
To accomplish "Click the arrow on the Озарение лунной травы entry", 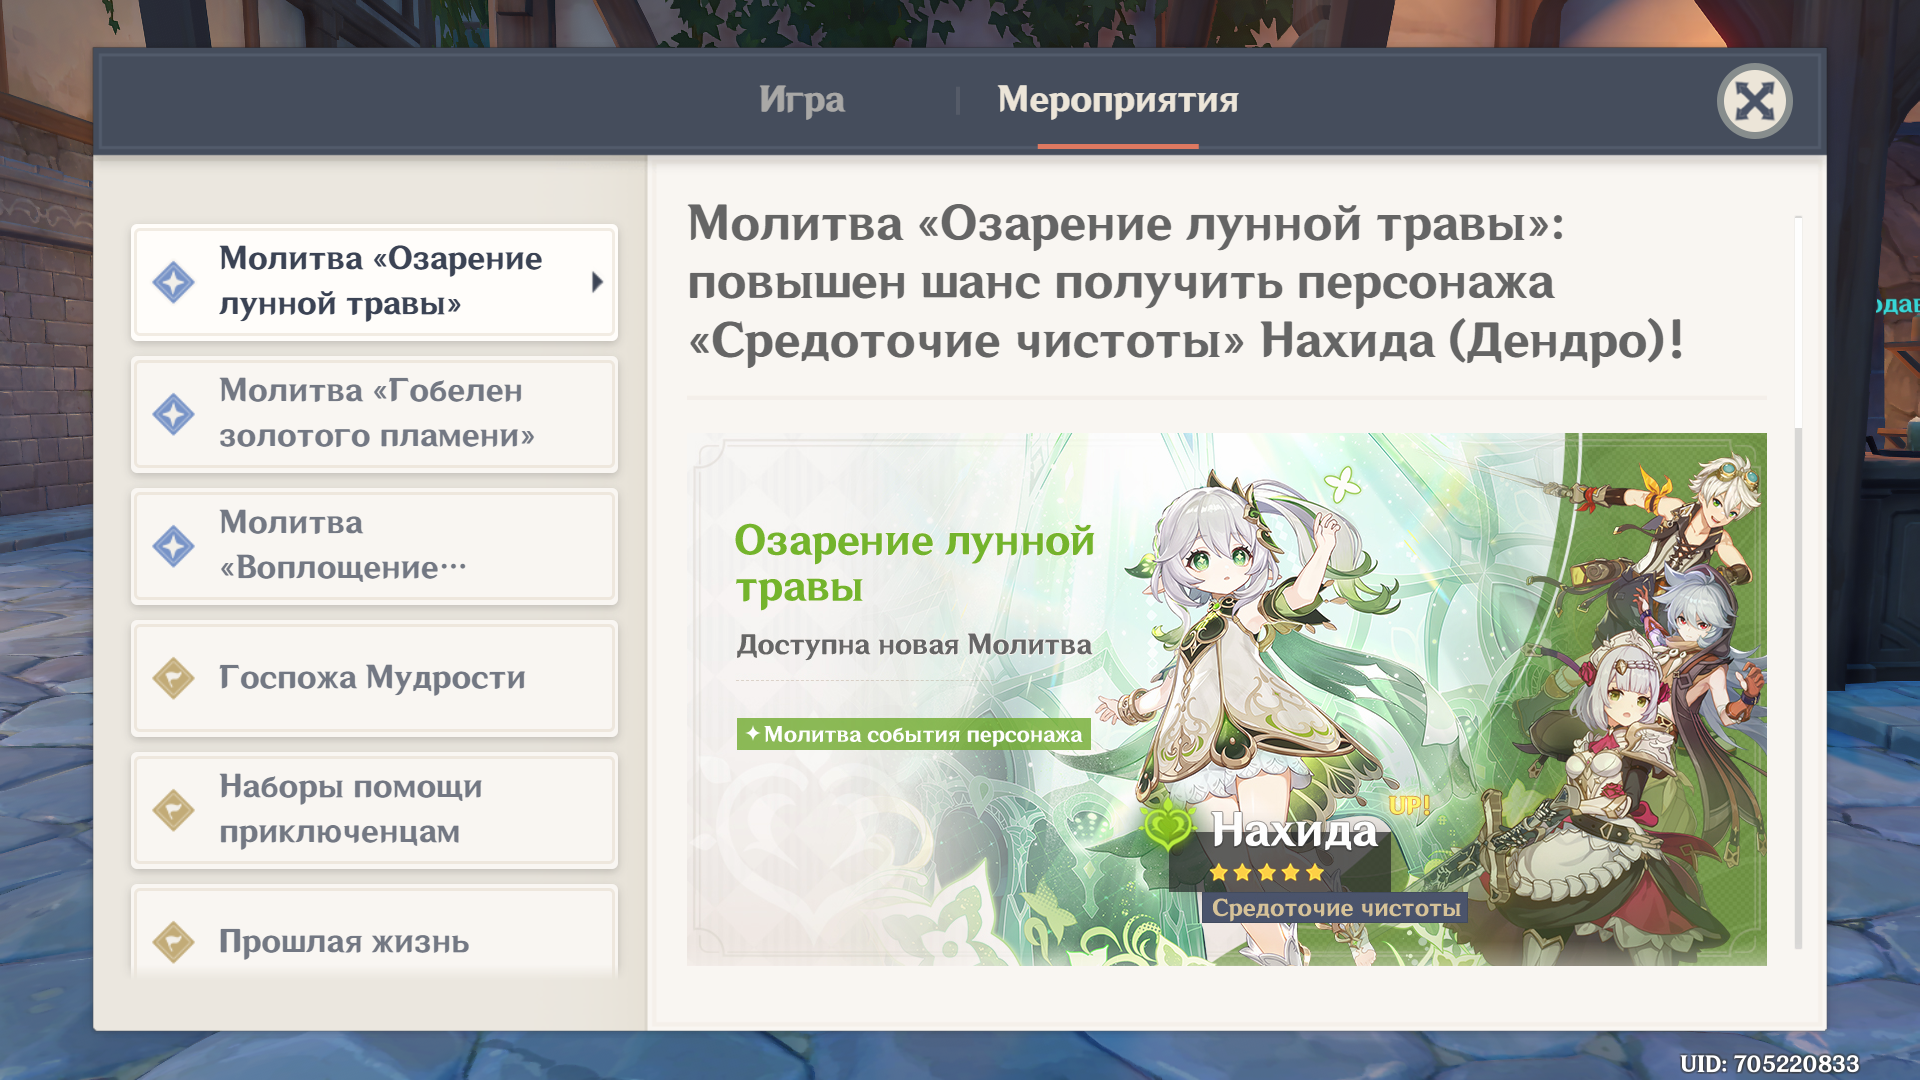I will (x=597, y=282).
